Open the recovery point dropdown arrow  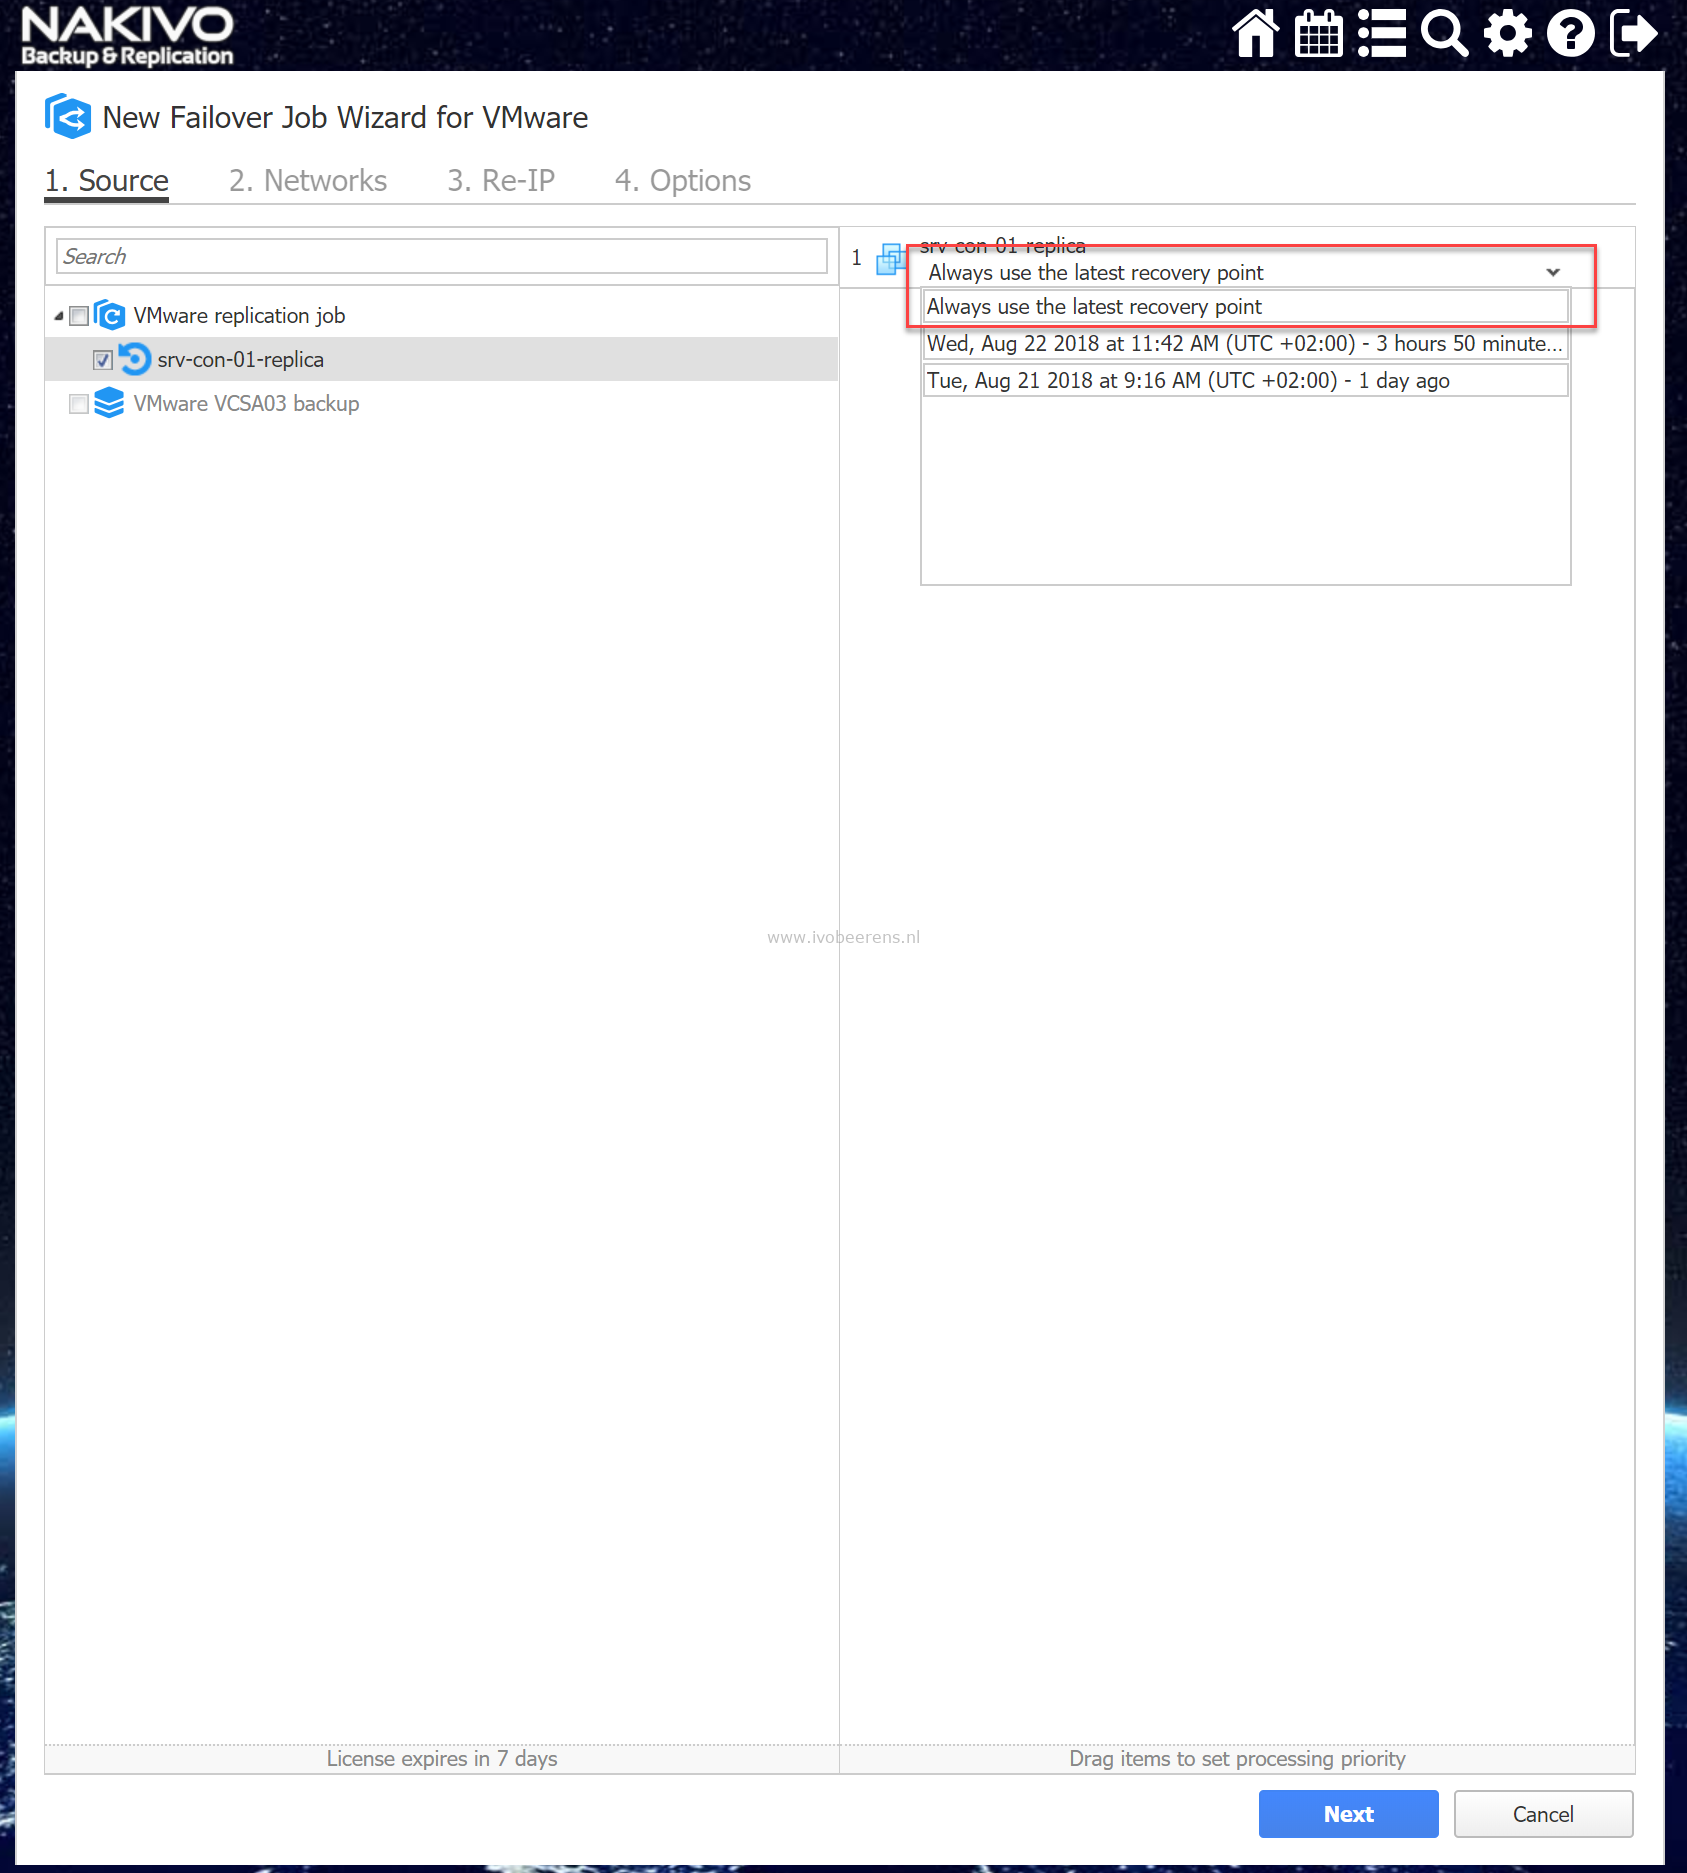[x=1552, y=272]
